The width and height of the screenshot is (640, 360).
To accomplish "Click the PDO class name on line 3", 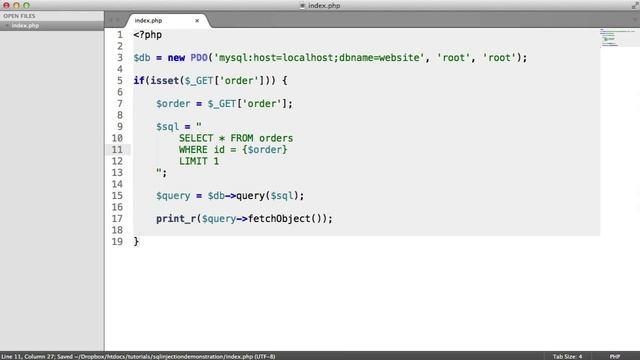I will (x=199, y=58).
